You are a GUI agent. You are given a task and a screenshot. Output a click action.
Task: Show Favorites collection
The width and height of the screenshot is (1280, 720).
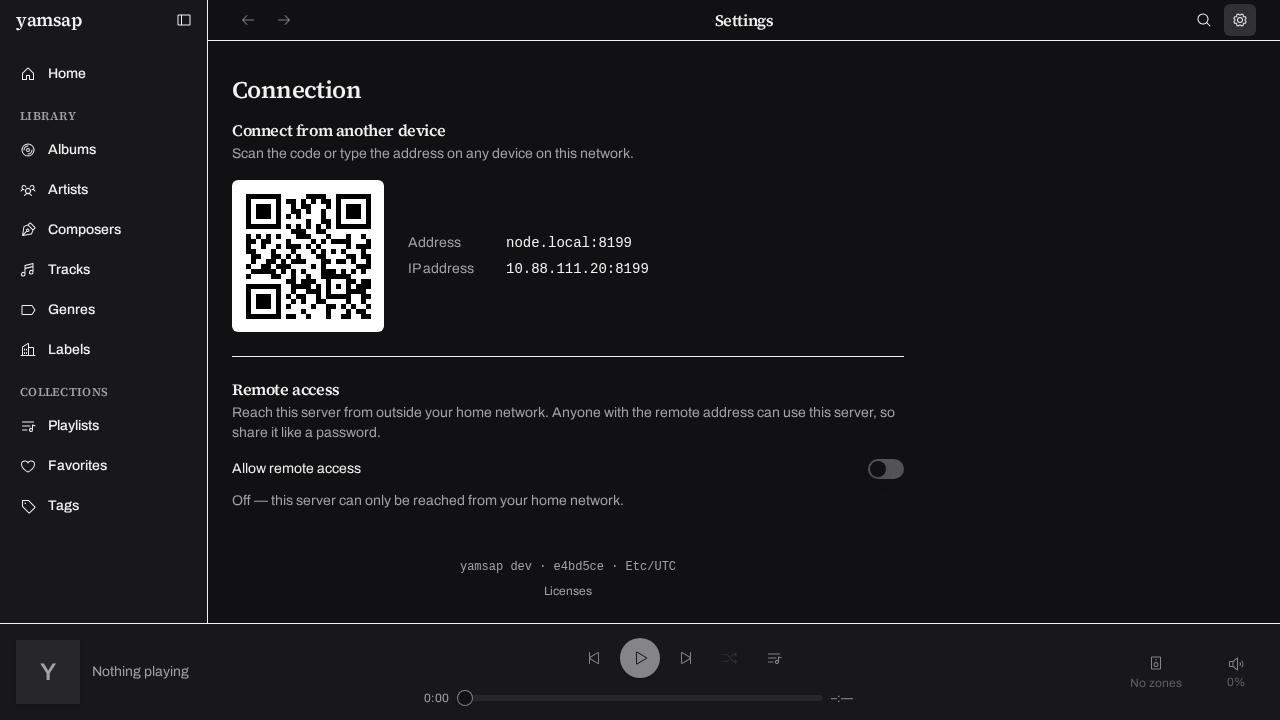click(104, 466)
